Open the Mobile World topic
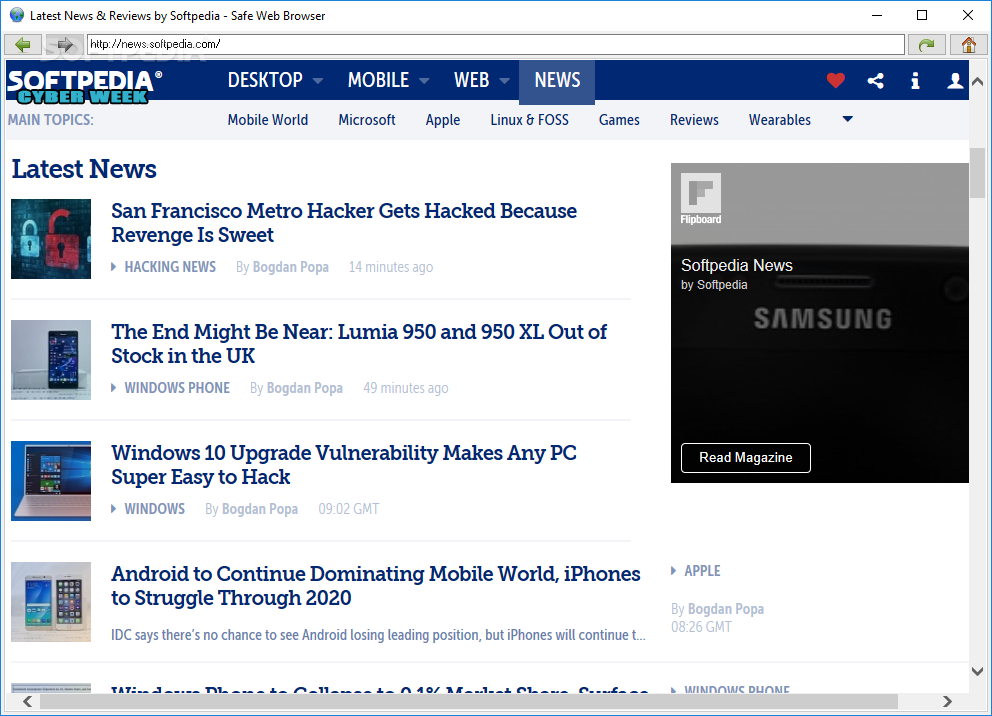The height and width of the screenshot is (716, 992). click(268, 120)
